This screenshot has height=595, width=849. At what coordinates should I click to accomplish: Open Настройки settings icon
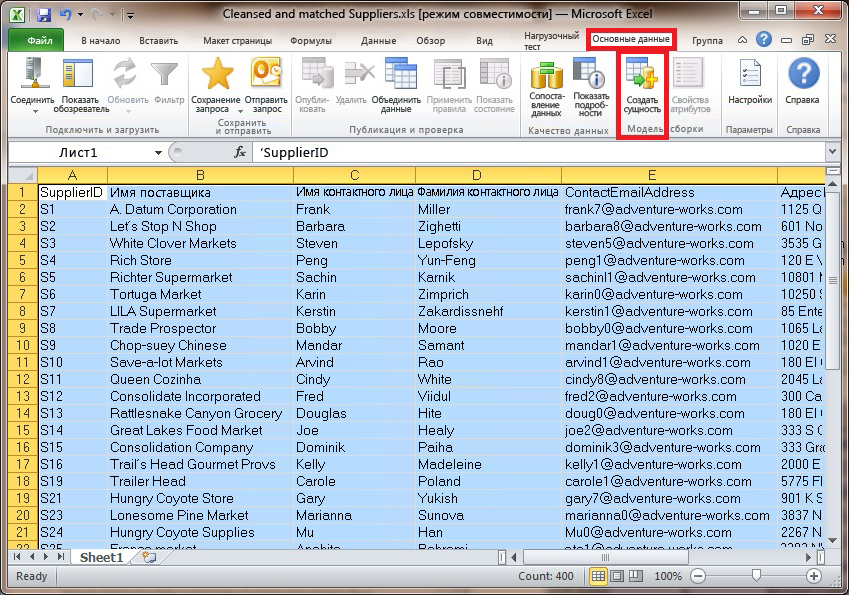(x=749, y=73)
